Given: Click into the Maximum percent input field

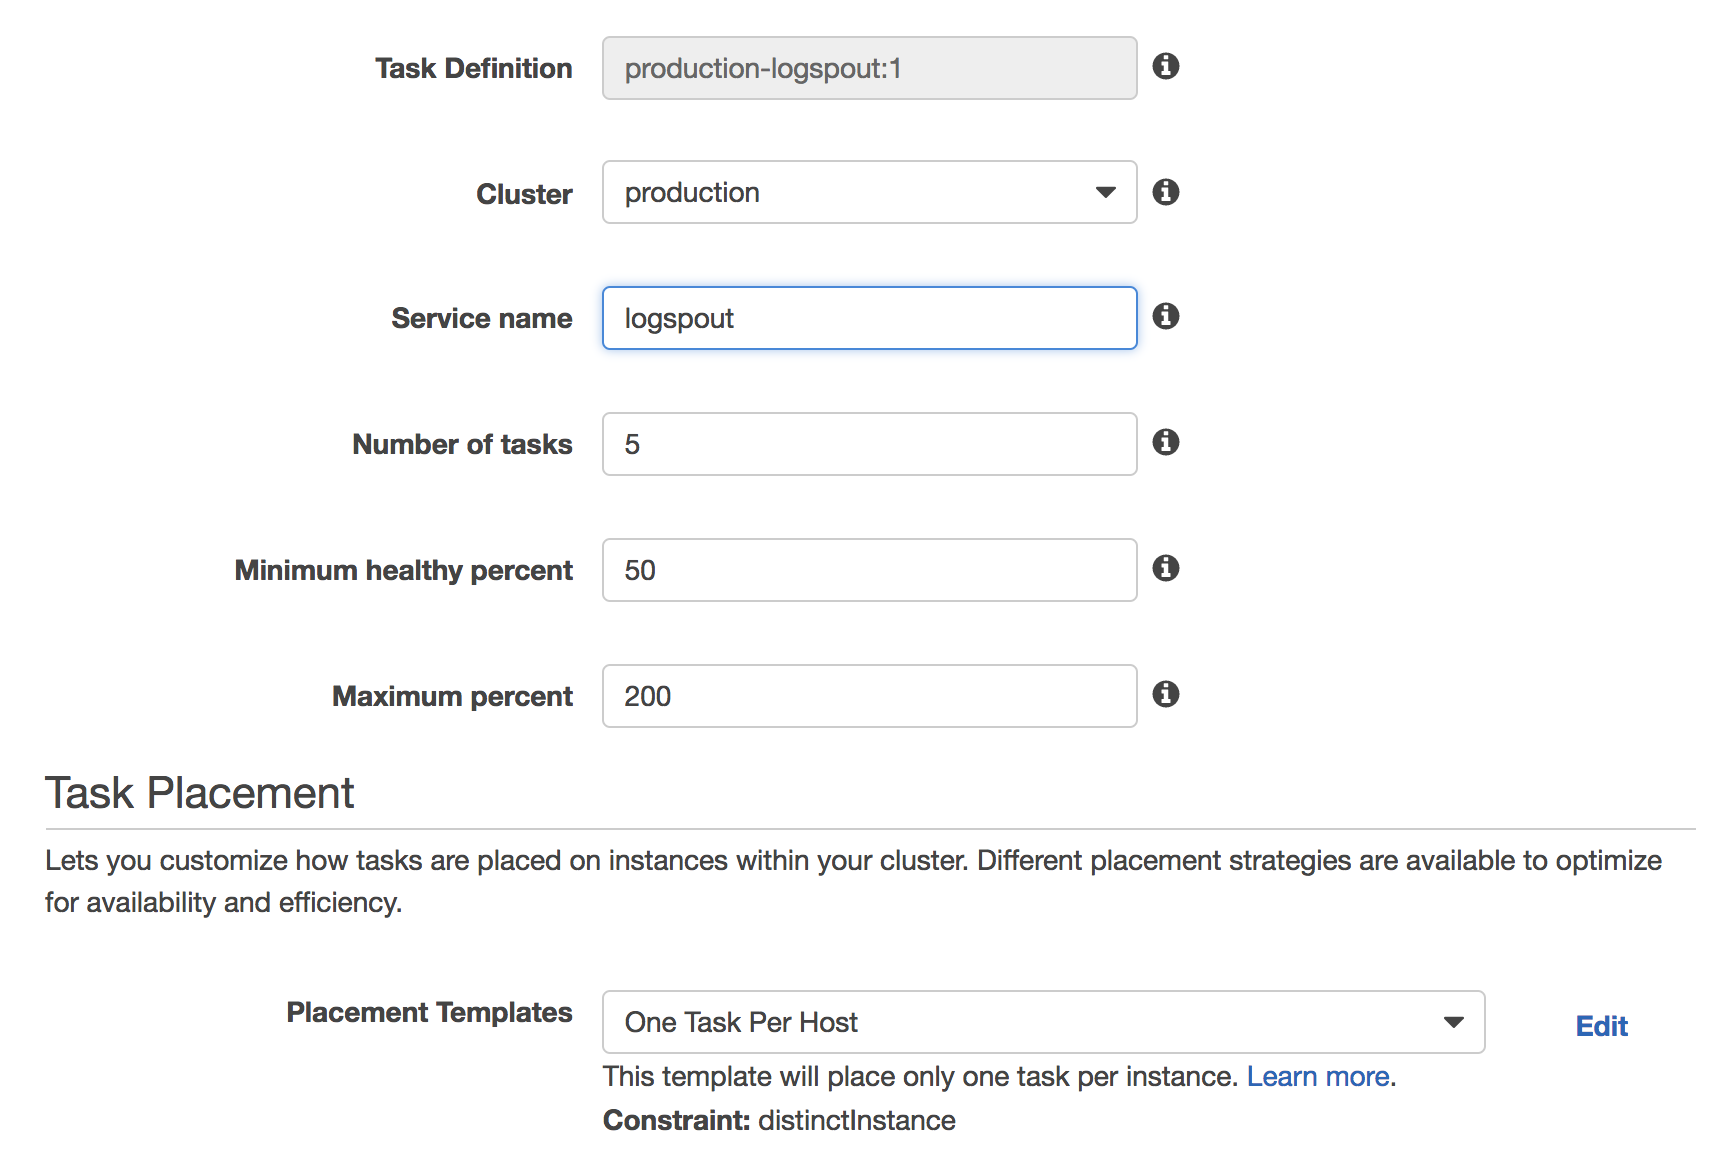Looking at the screenshot, I should point(868,696).
